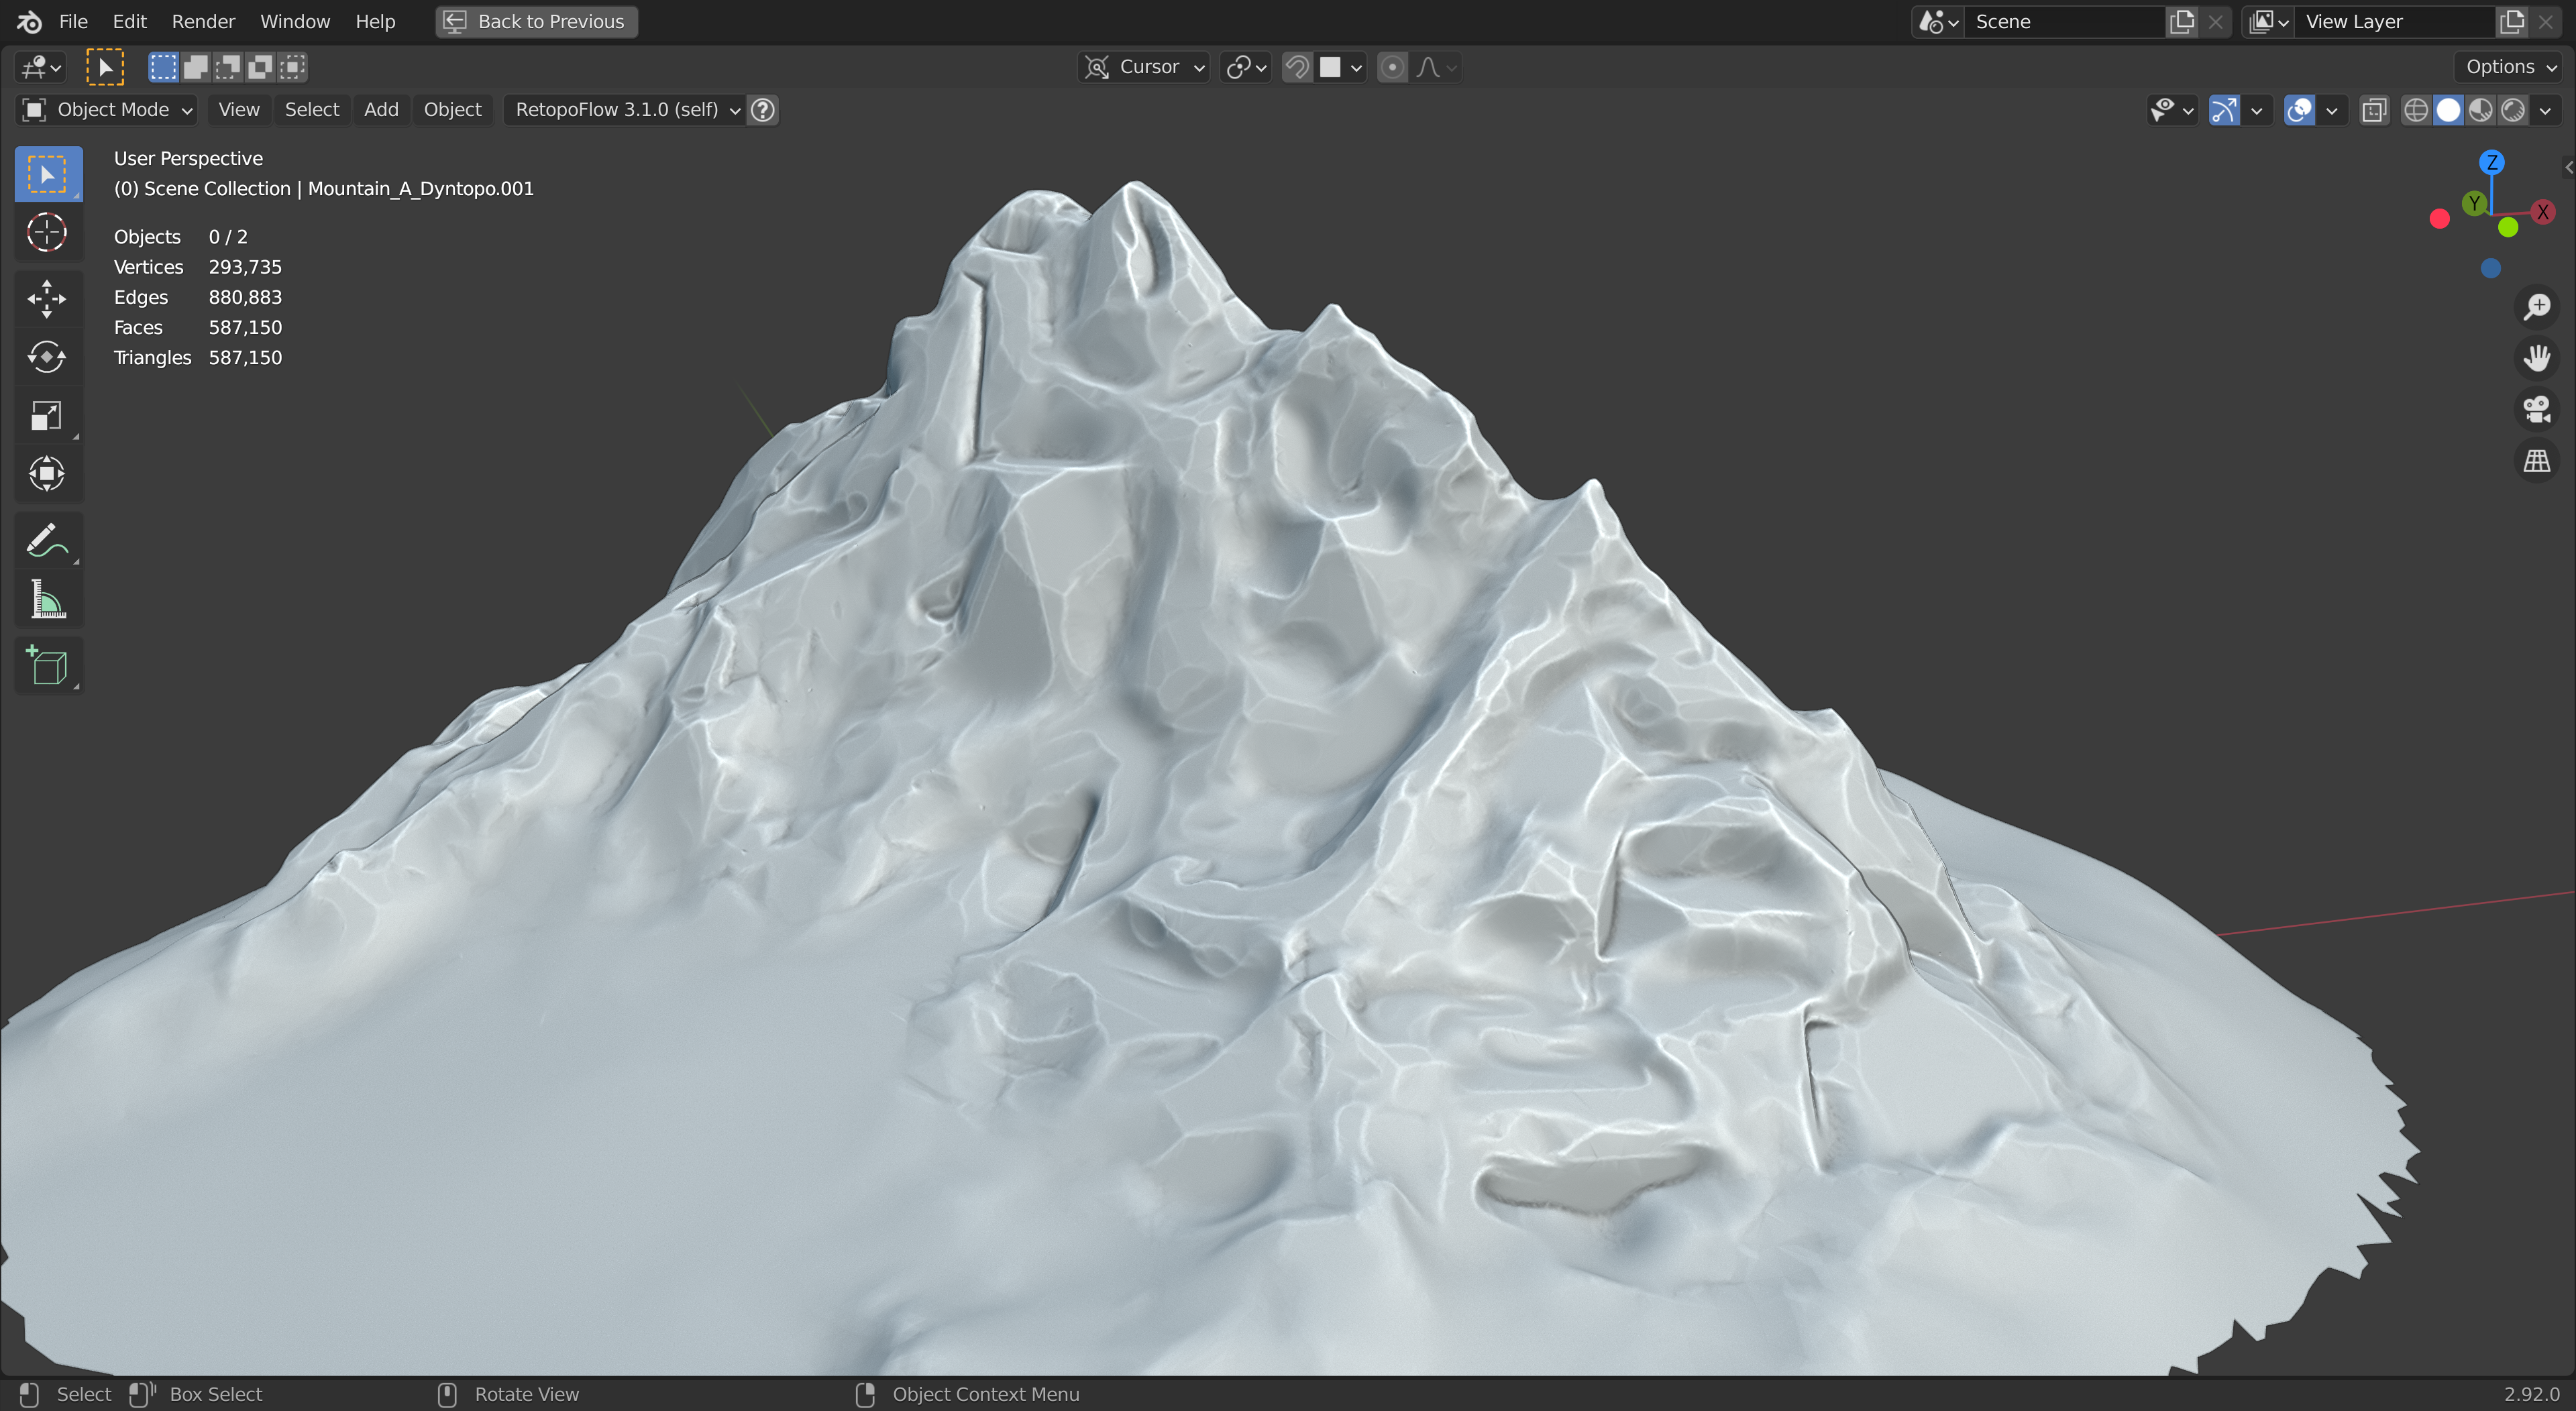This screenshot has height=1411, width=2576.
Task: Click Back to Previous button
Action: point(536,21)
